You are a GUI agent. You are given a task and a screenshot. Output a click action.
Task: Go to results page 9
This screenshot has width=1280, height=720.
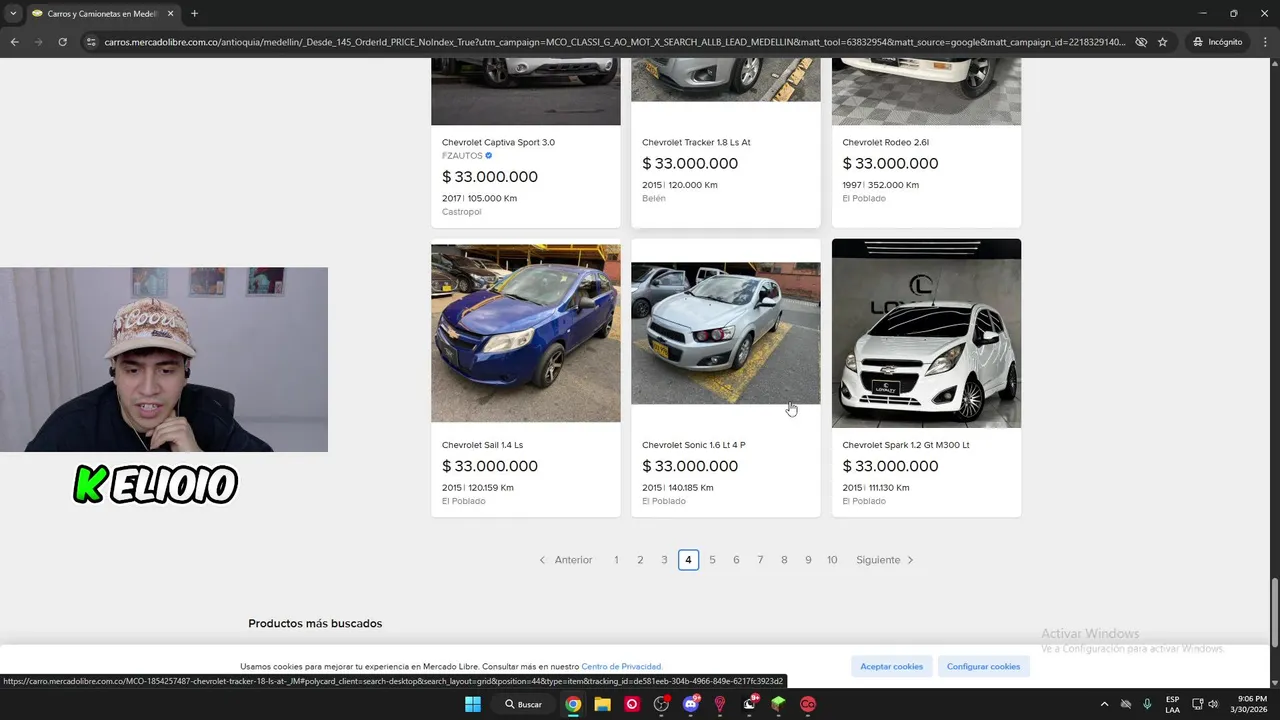[x=808, y=560]
